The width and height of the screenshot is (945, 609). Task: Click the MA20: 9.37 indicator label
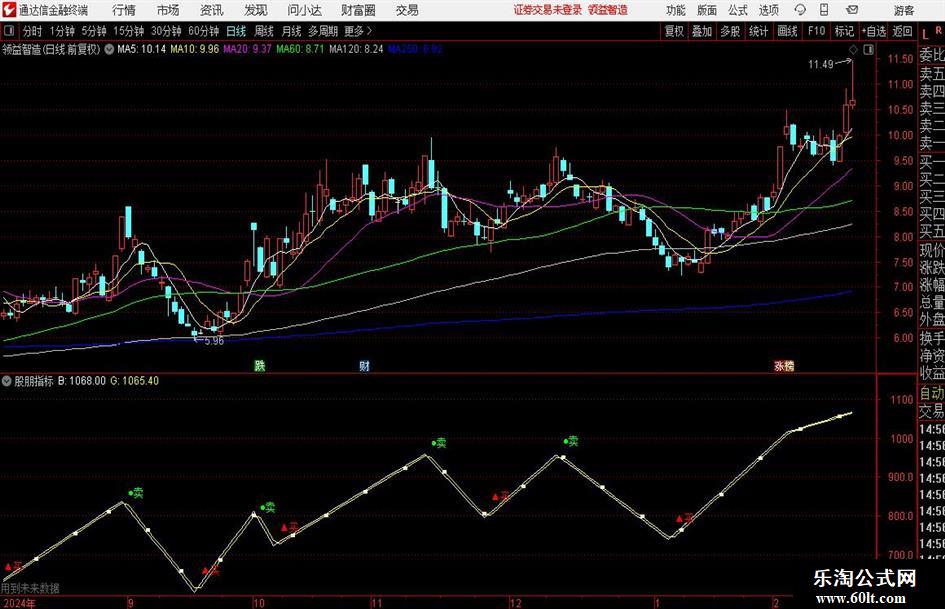(247, 49)
